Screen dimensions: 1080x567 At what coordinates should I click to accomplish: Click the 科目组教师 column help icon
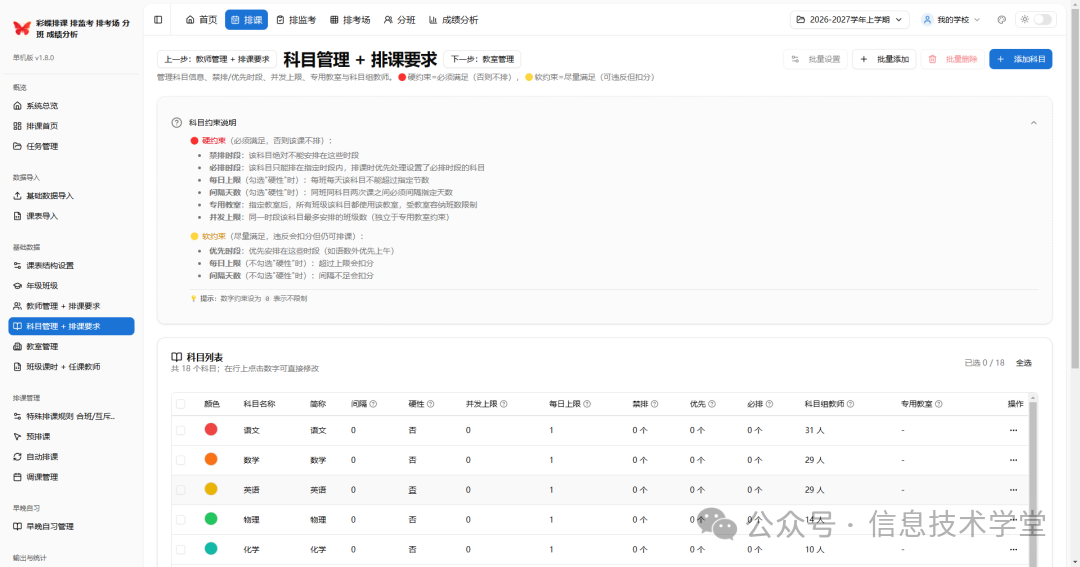[x=851, y=404]
